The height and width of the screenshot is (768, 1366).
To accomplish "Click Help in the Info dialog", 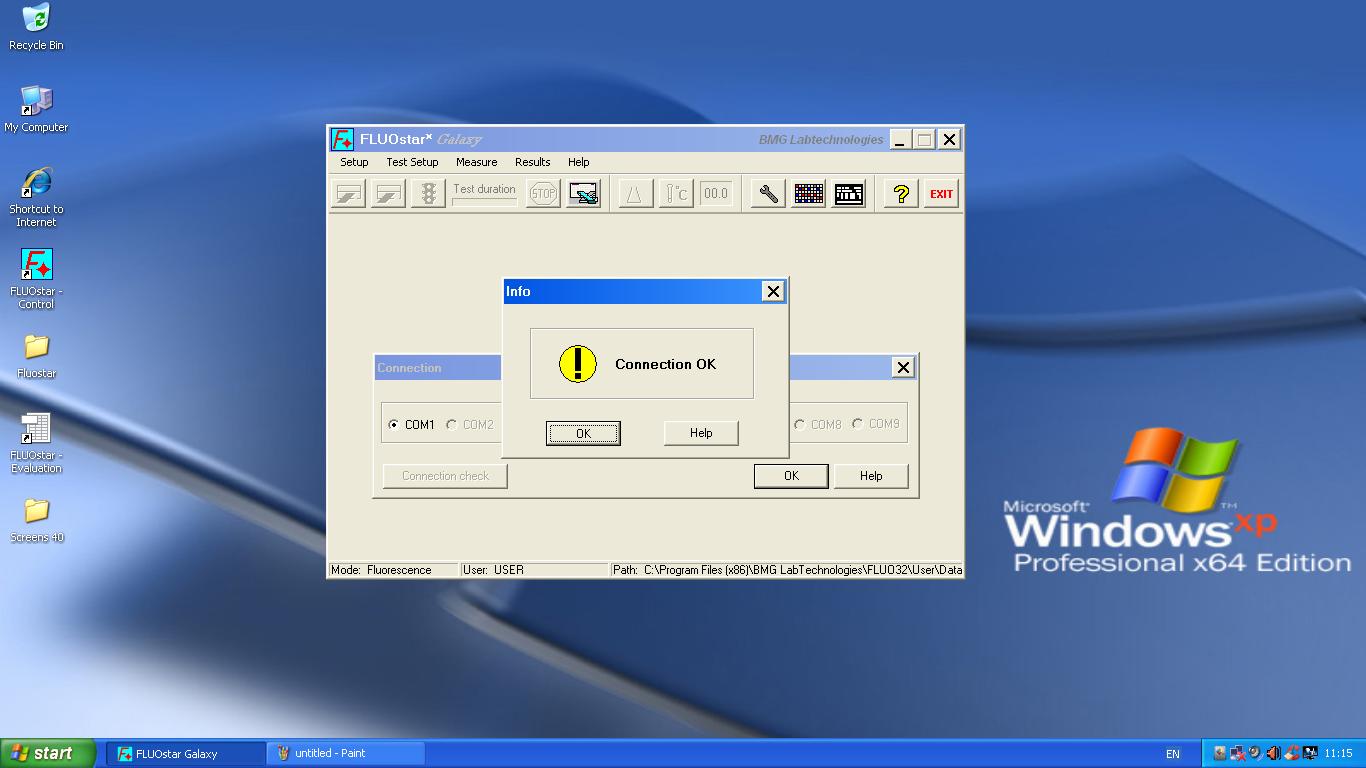I will 701,433.
